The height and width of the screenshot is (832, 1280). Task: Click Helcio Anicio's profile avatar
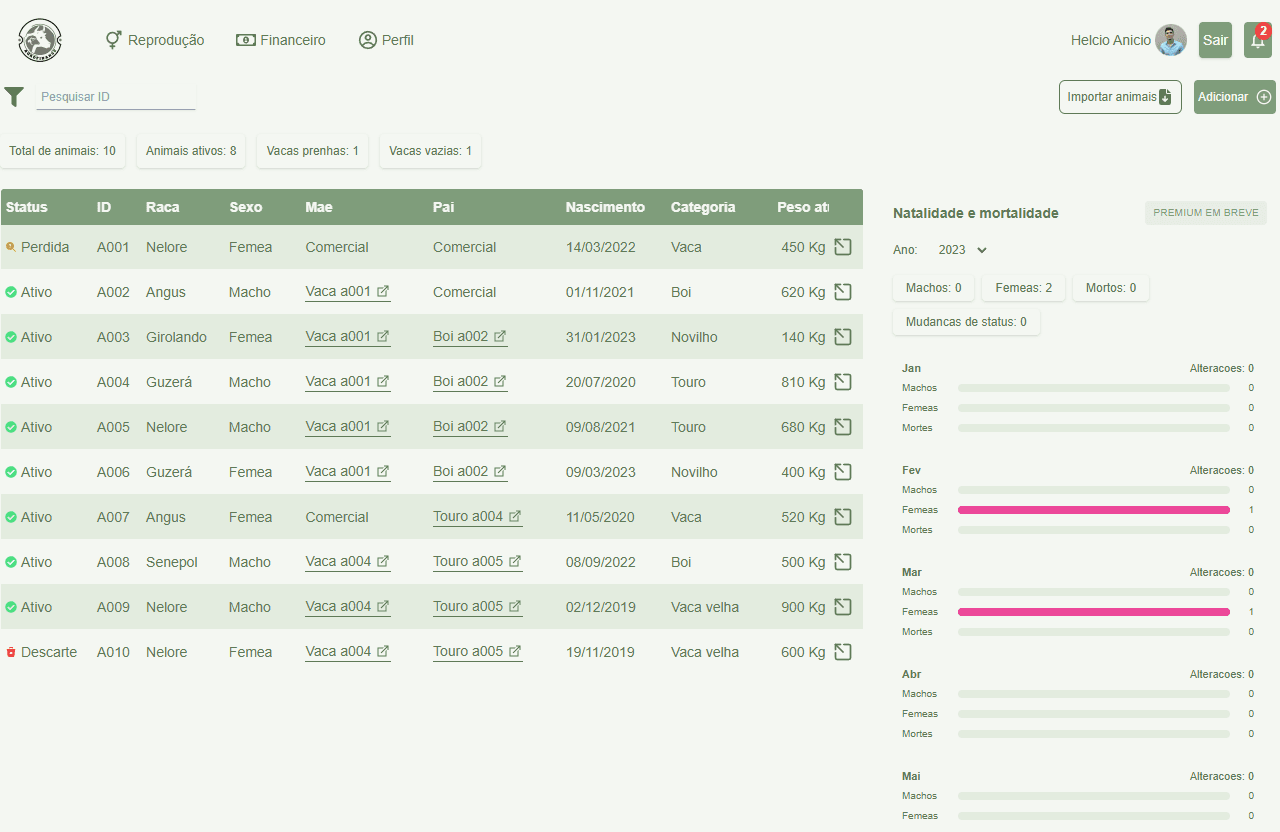point(1170,40)
